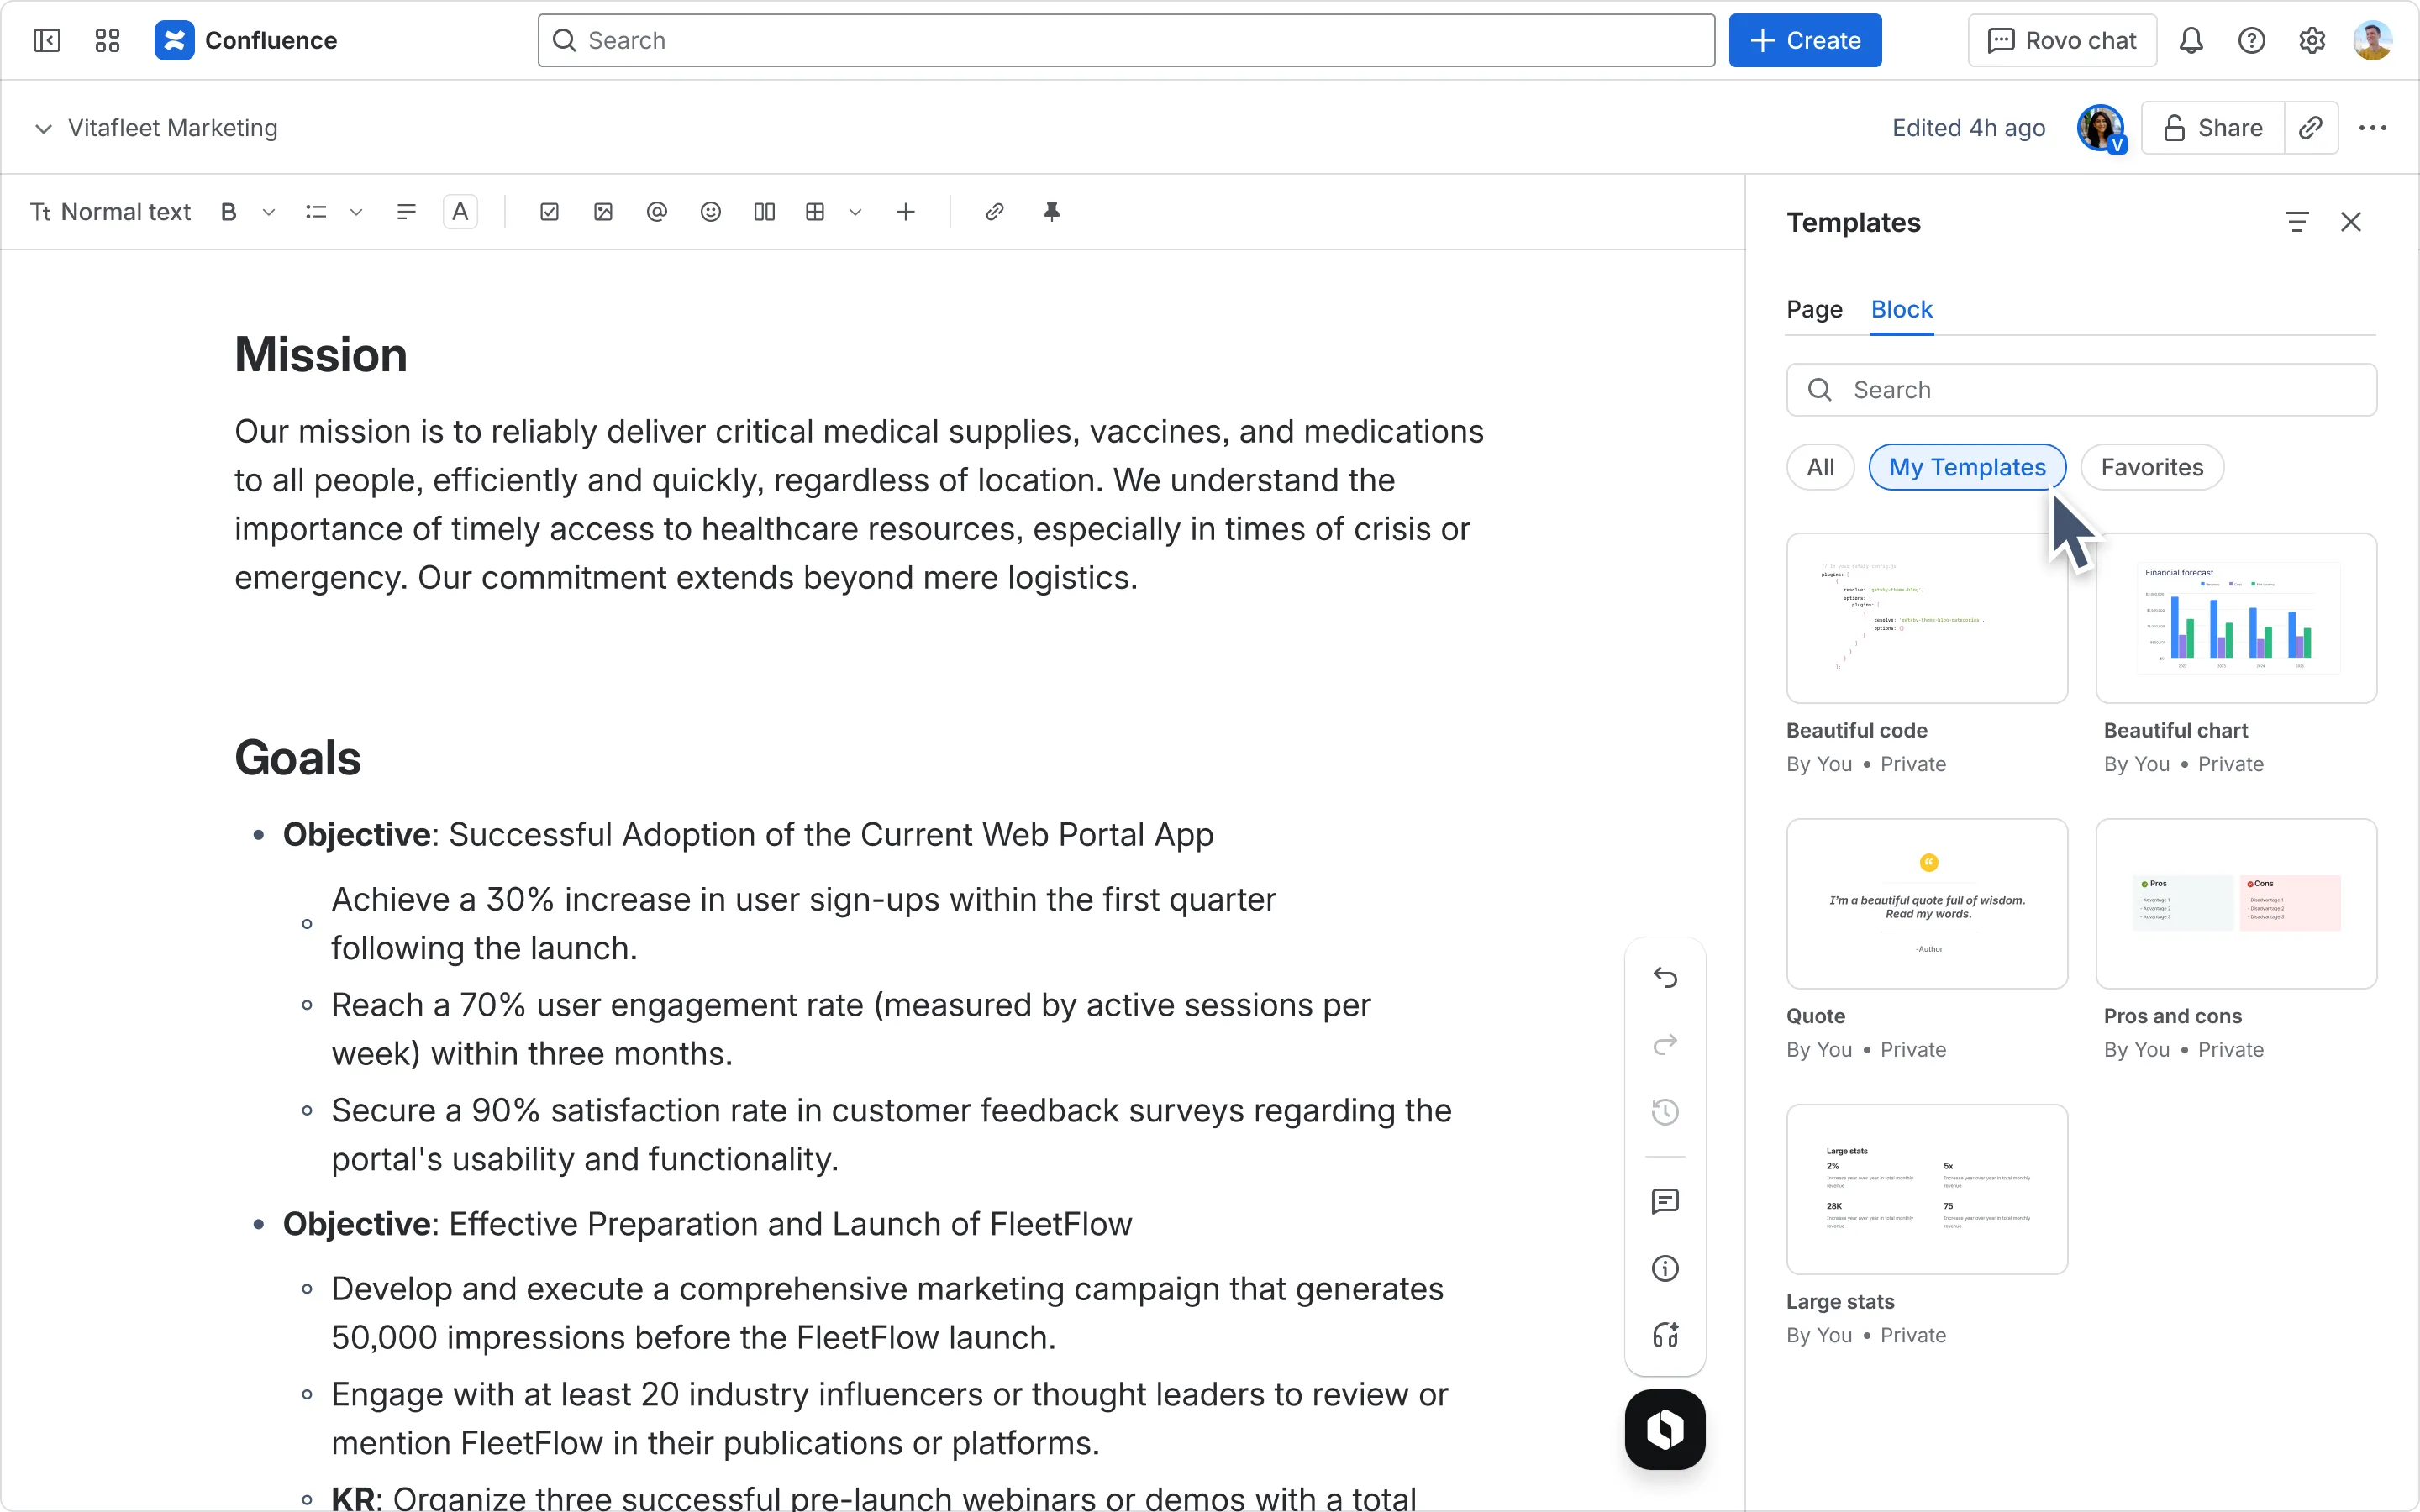This screenshot has width=2420, height=1512.
Task: Insert an emoji
Action: [x=711, y=212]
